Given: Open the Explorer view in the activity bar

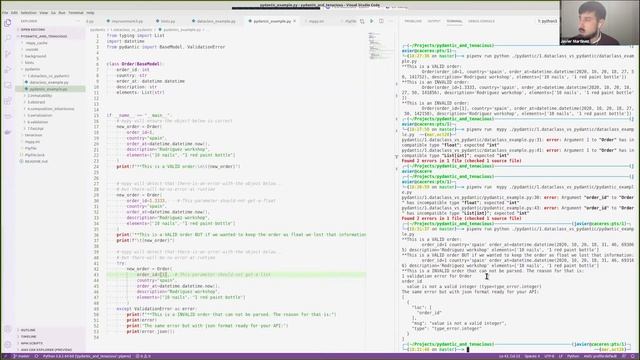Looking at the screenshot, I should tap(8, 23).
